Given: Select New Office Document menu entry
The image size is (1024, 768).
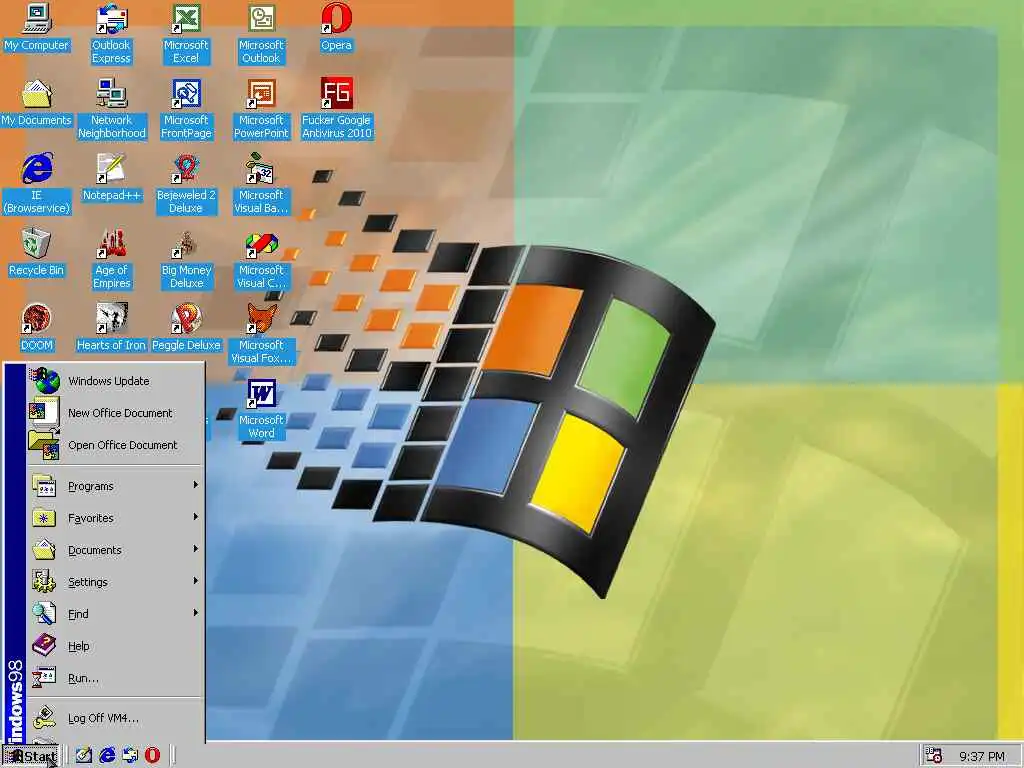Looking at the screenshot, I should pos(115,413).
